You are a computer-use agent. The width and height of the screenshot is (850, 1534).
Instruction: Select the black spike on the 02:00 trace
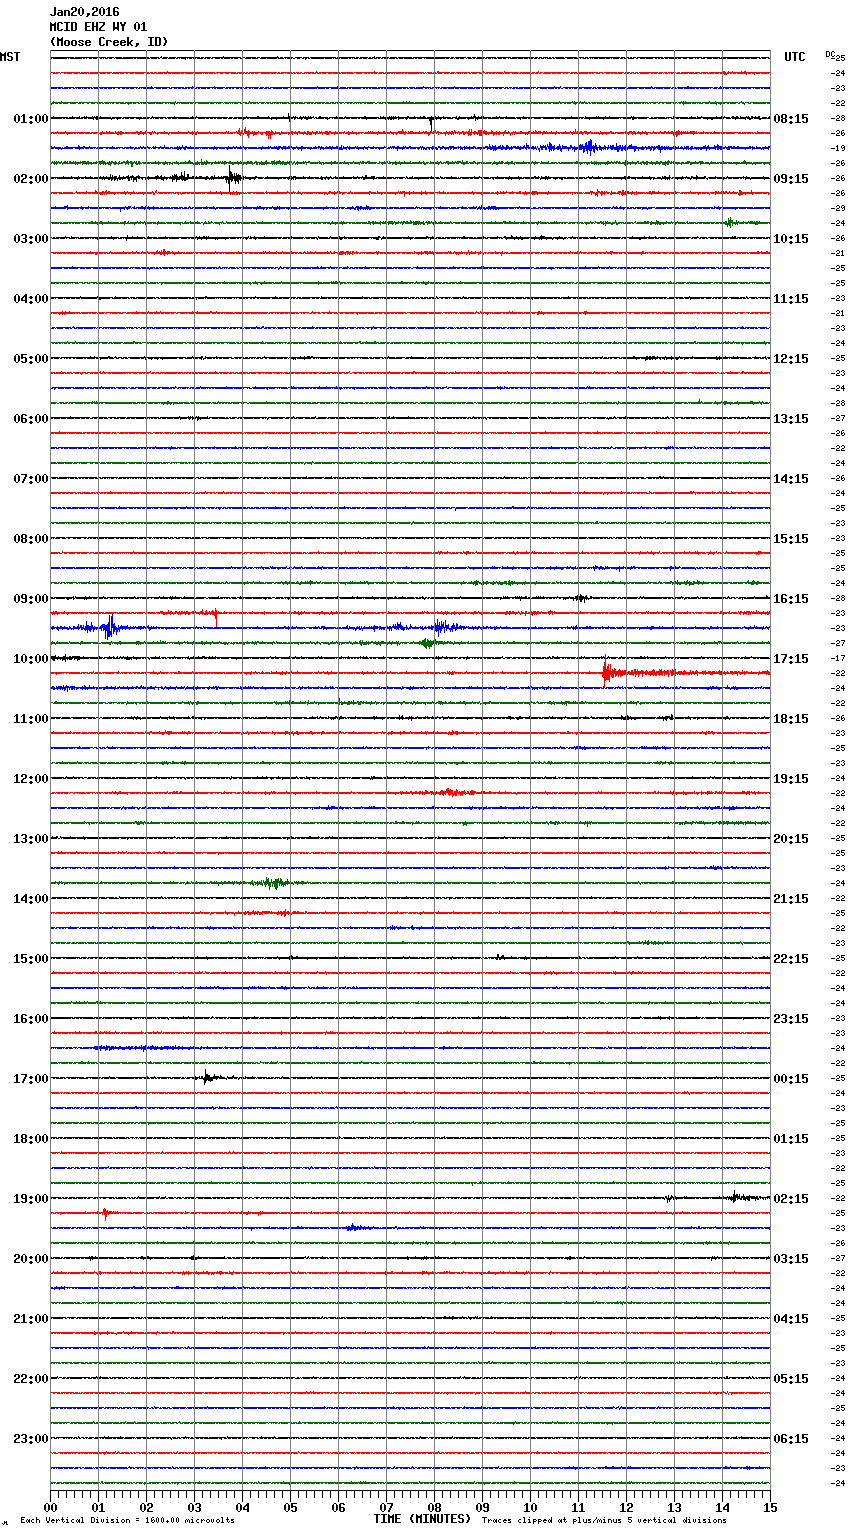232,178
